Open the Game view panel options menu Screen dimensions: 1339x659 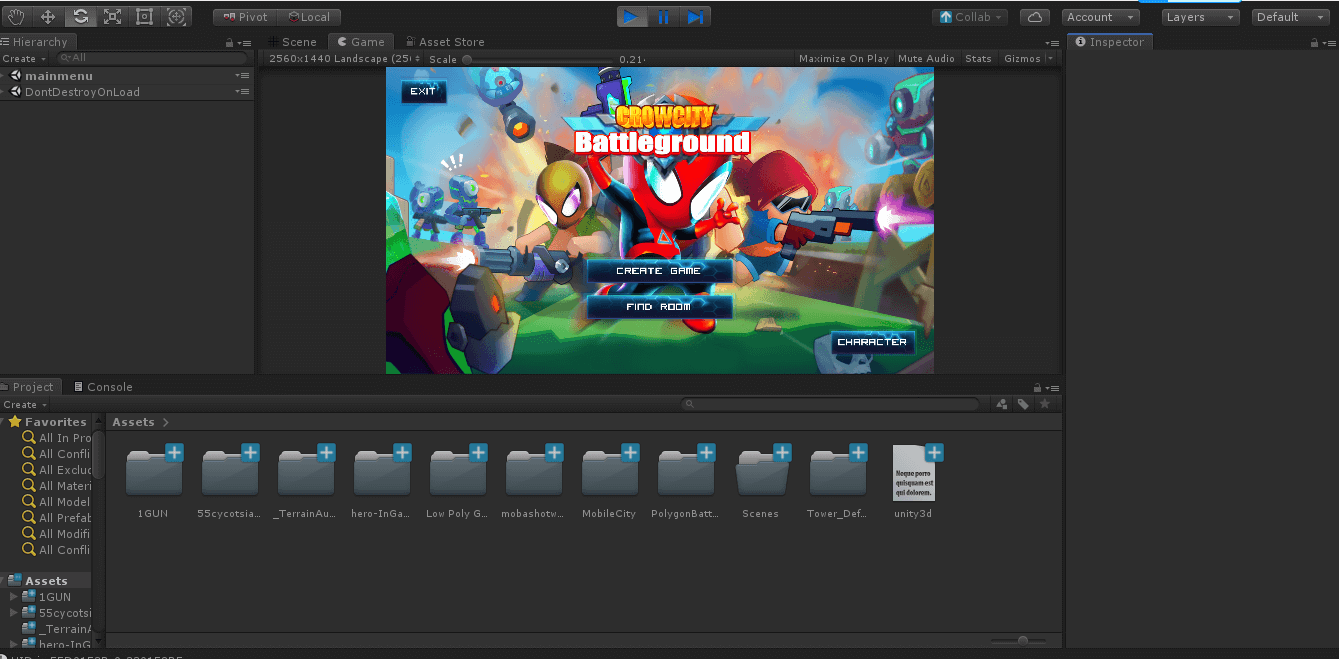coord(1051,42)
